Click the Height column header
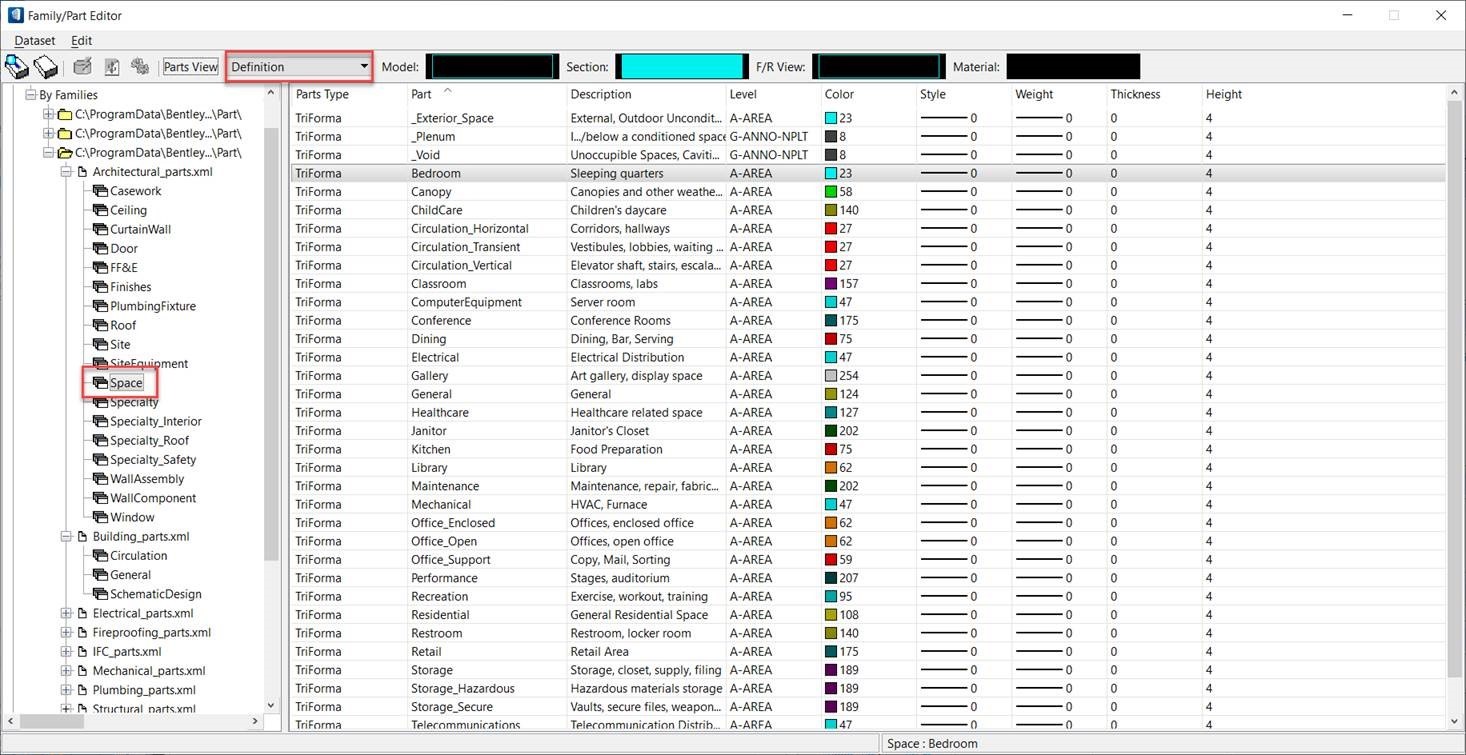This screenshot has height=755, width=1466. point(1322,94)
